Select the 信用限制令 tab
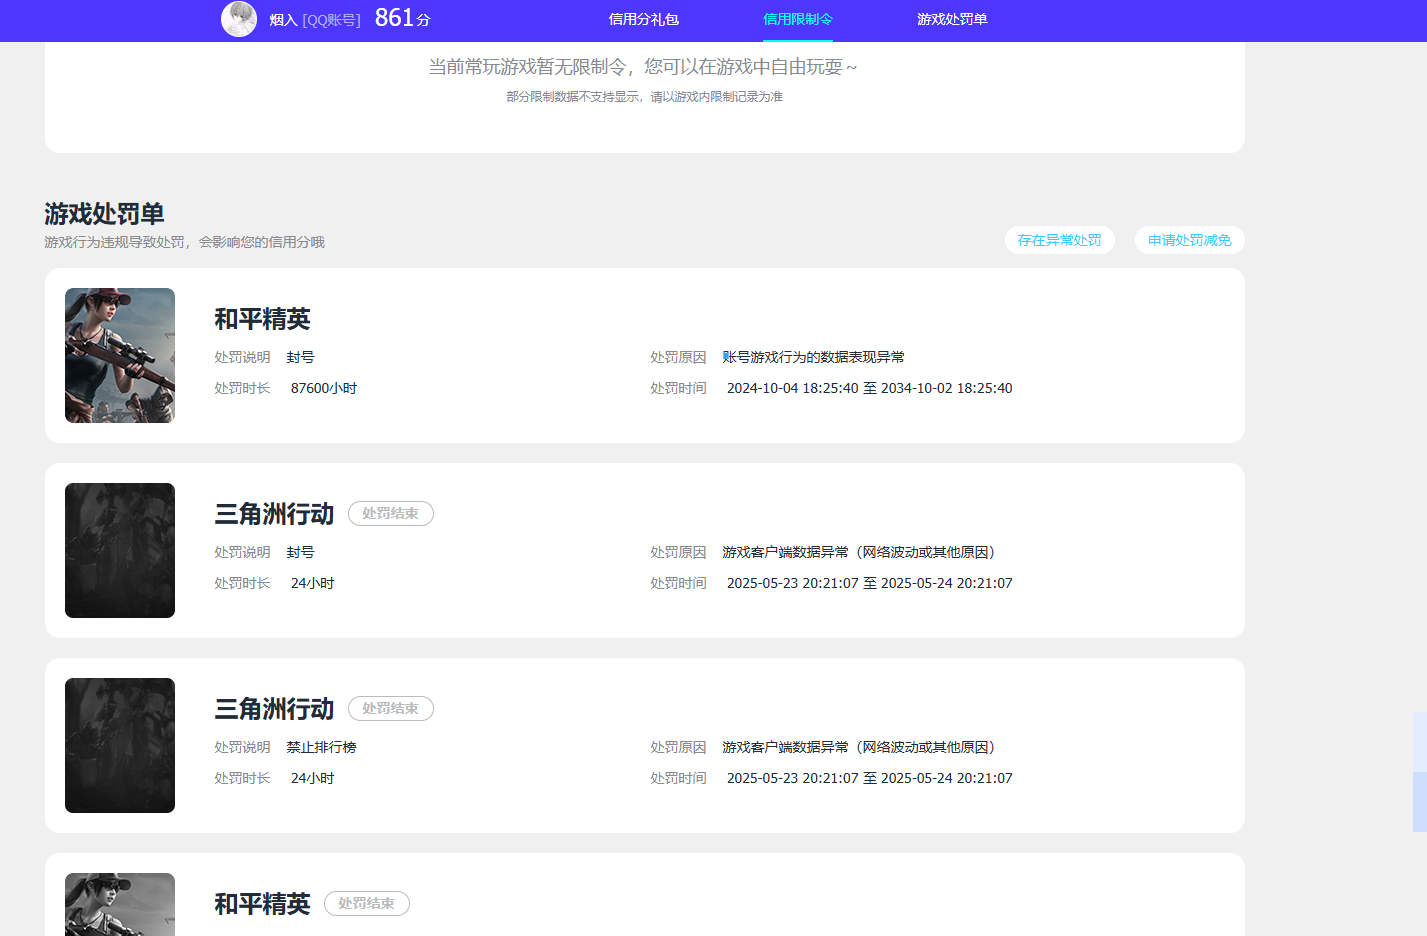Image resolution: width=1427 pixels, height=936 pixels. [798, 19]
